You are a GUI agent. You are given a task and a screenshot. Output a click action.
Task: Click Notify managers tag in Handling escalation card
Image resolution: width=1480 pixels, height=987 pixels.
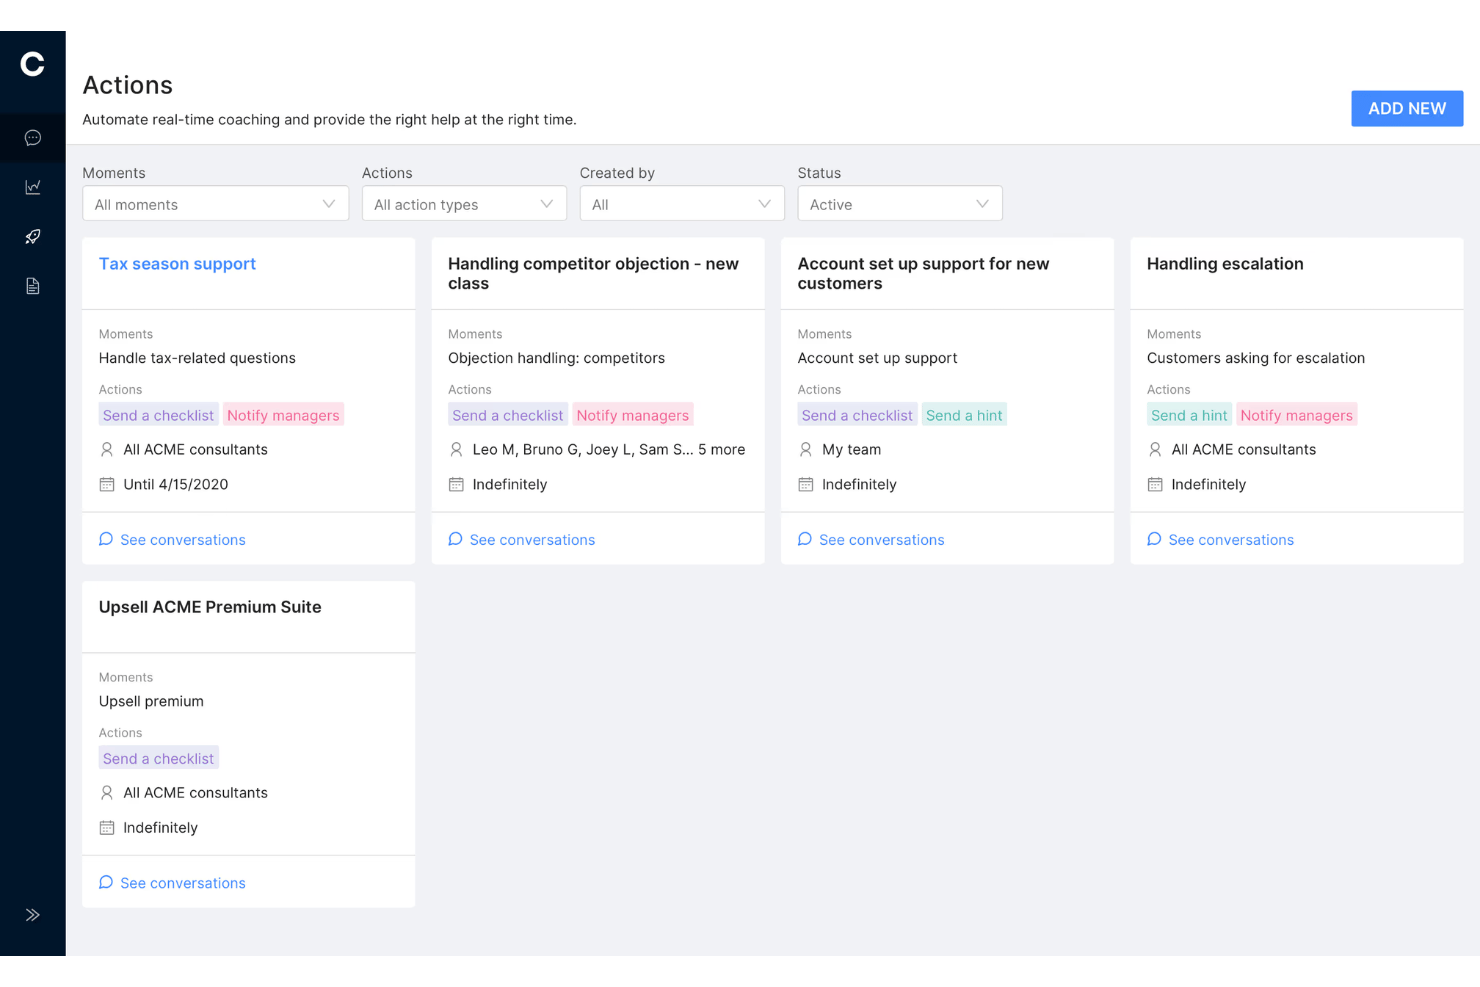click(1297, 415)
